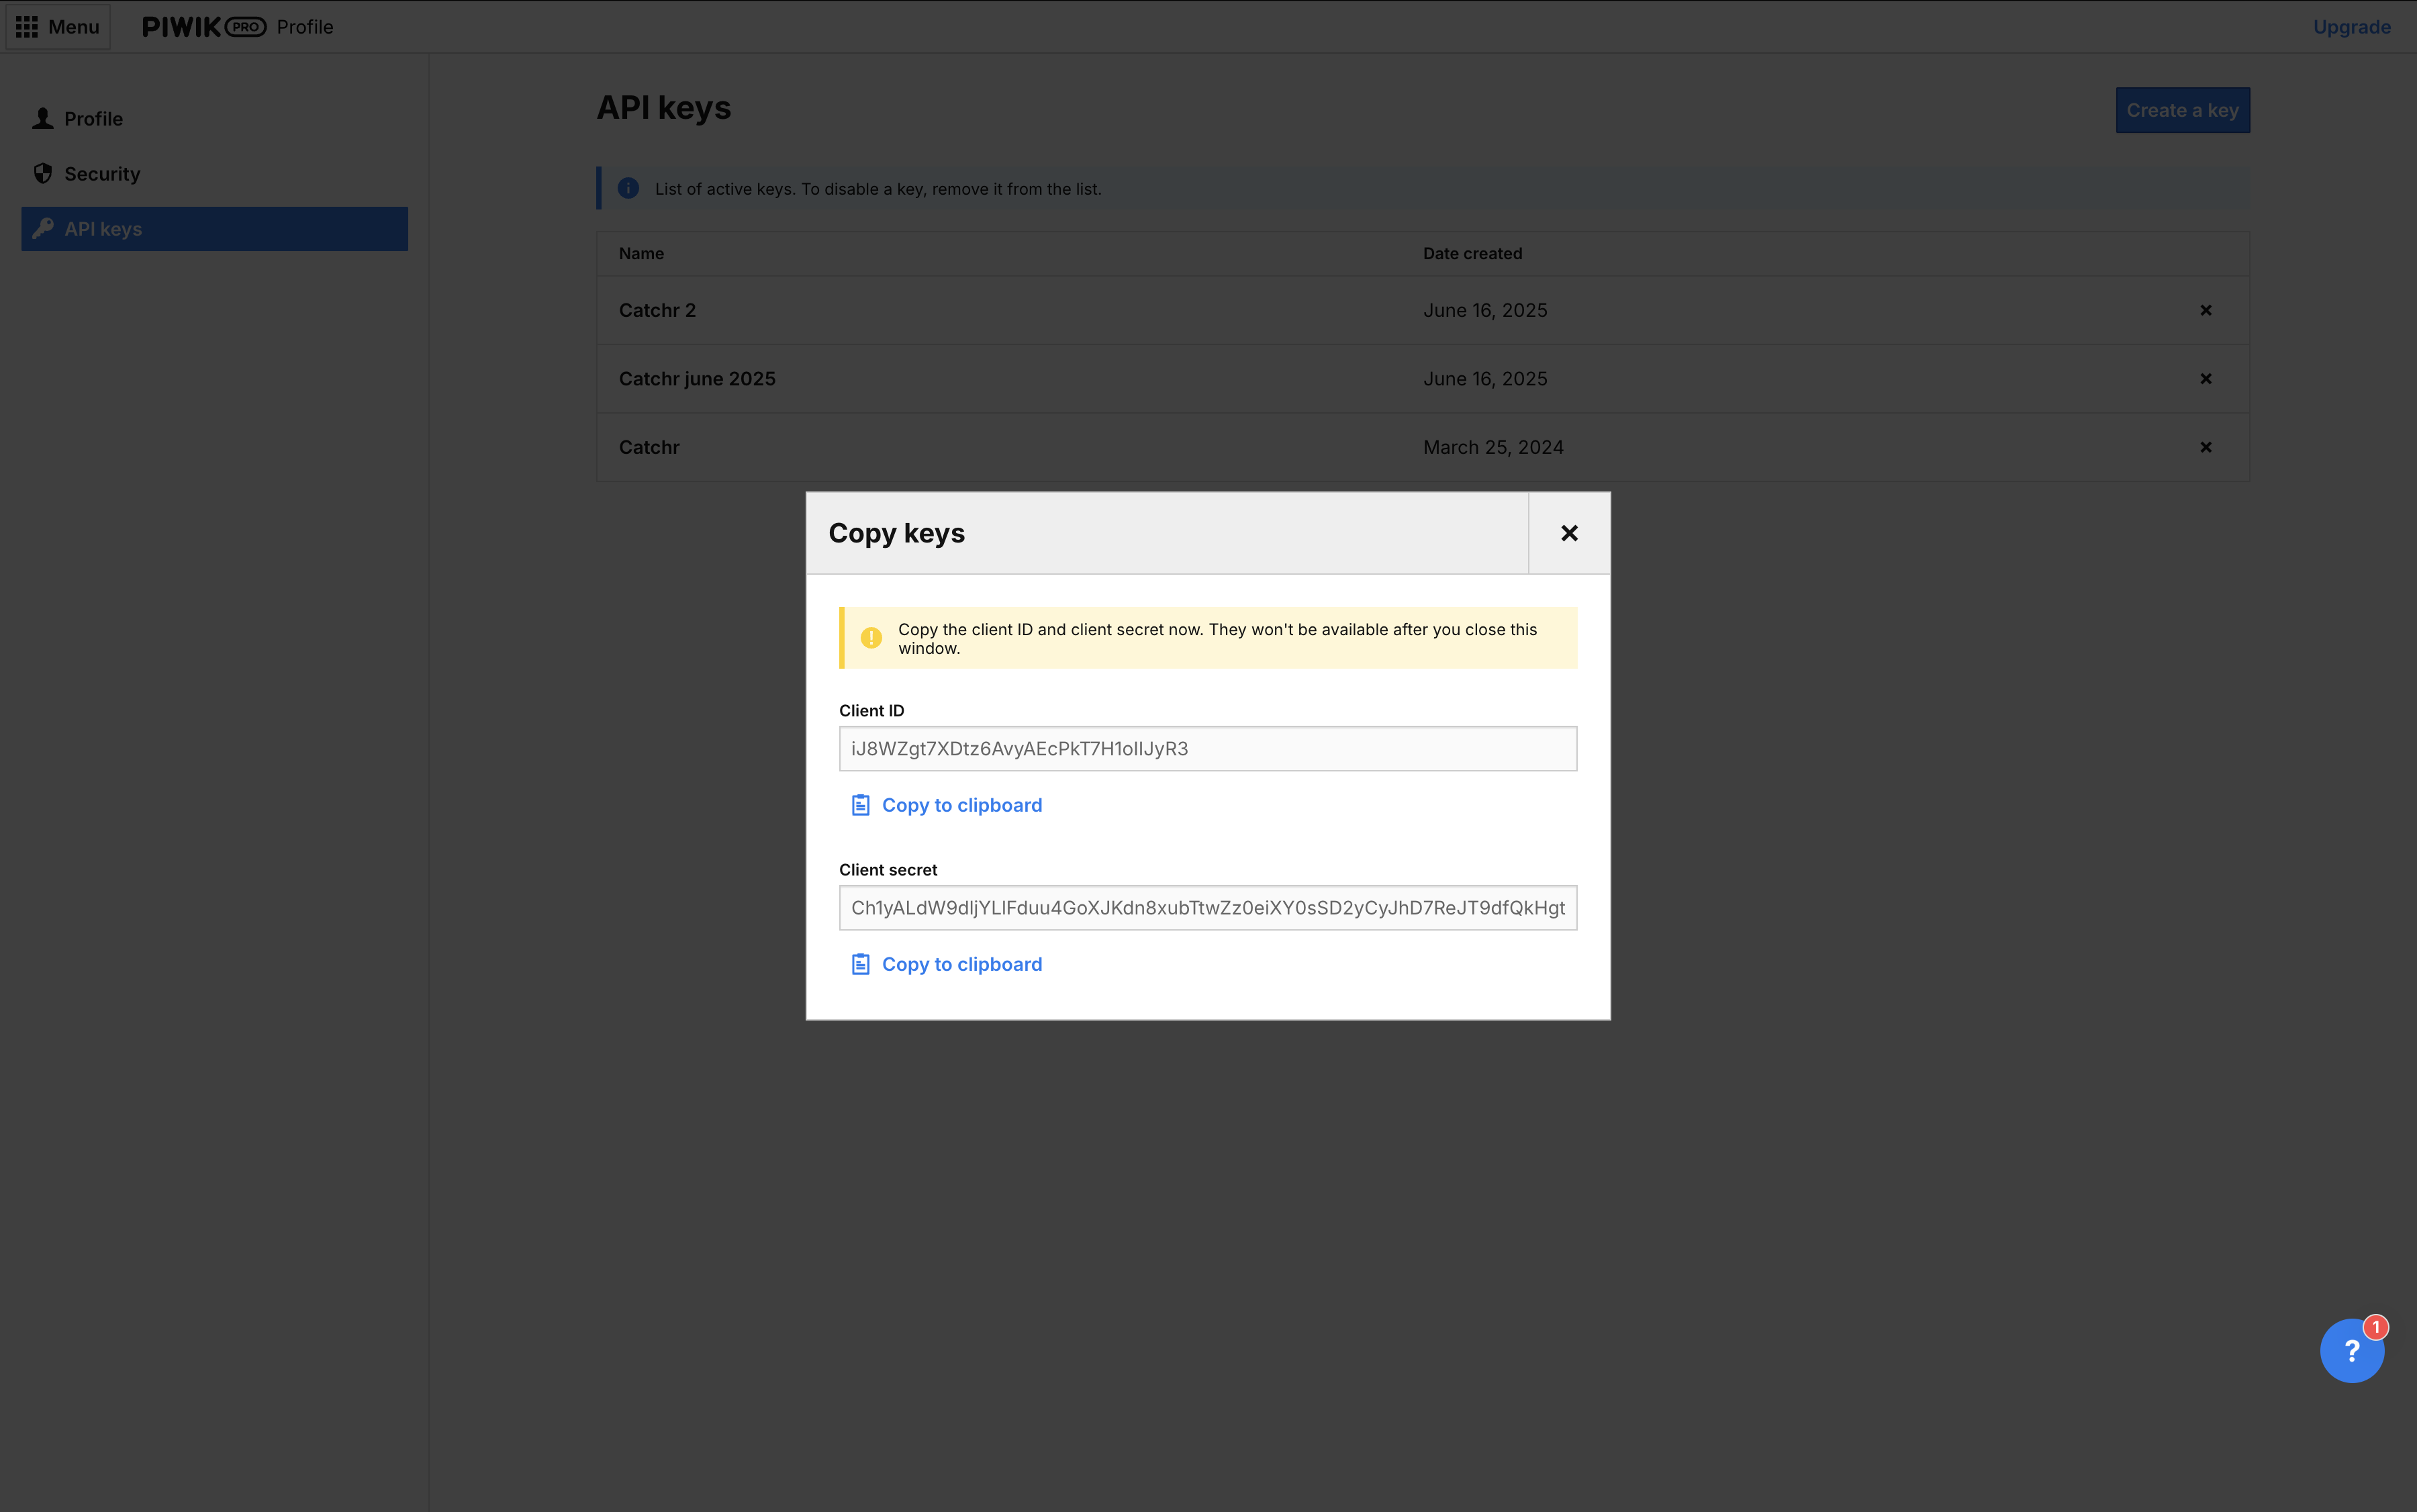Click the Date created column header
This screenshot has width=2417, height=1512.
coord(1472,254)
